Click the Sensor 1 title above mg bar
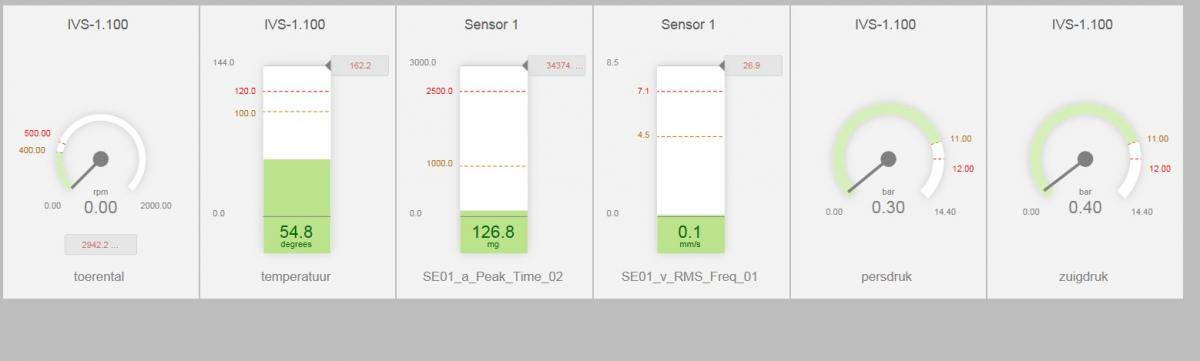The image size is (1200, 361). (x=494, y=24)
